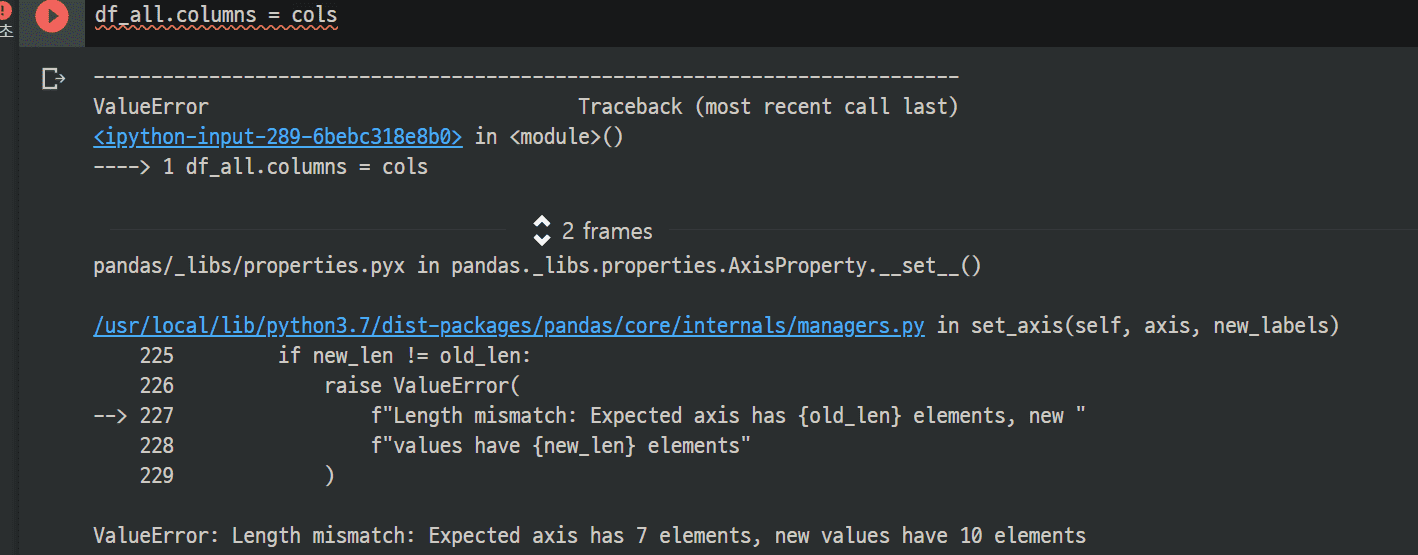Image resolution: width=1418 pixels, height=555 pixels.
Task: Click the red error indicator badge
Action: [x=5, y=12]
